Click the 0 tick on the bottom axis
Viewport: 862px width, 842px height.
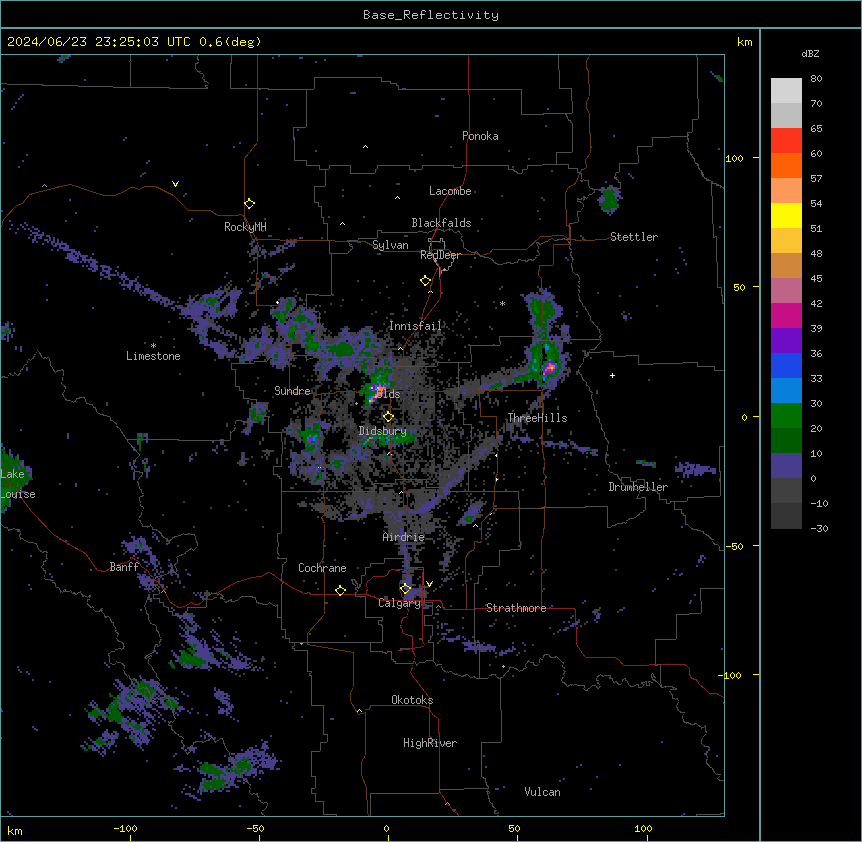[x=386, y=828]
